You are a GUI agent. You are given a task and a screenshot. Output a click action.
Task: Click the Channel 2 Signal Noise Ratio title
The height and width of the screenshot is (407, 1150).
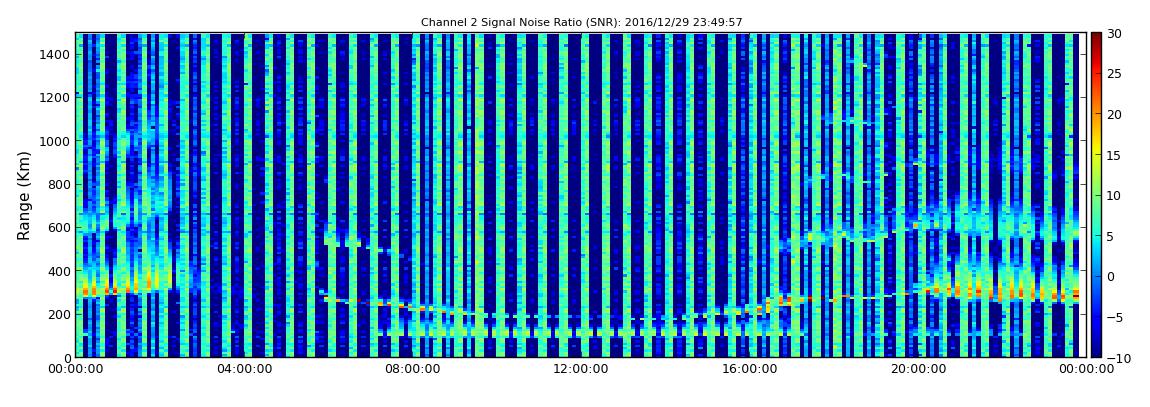(582, 23)
